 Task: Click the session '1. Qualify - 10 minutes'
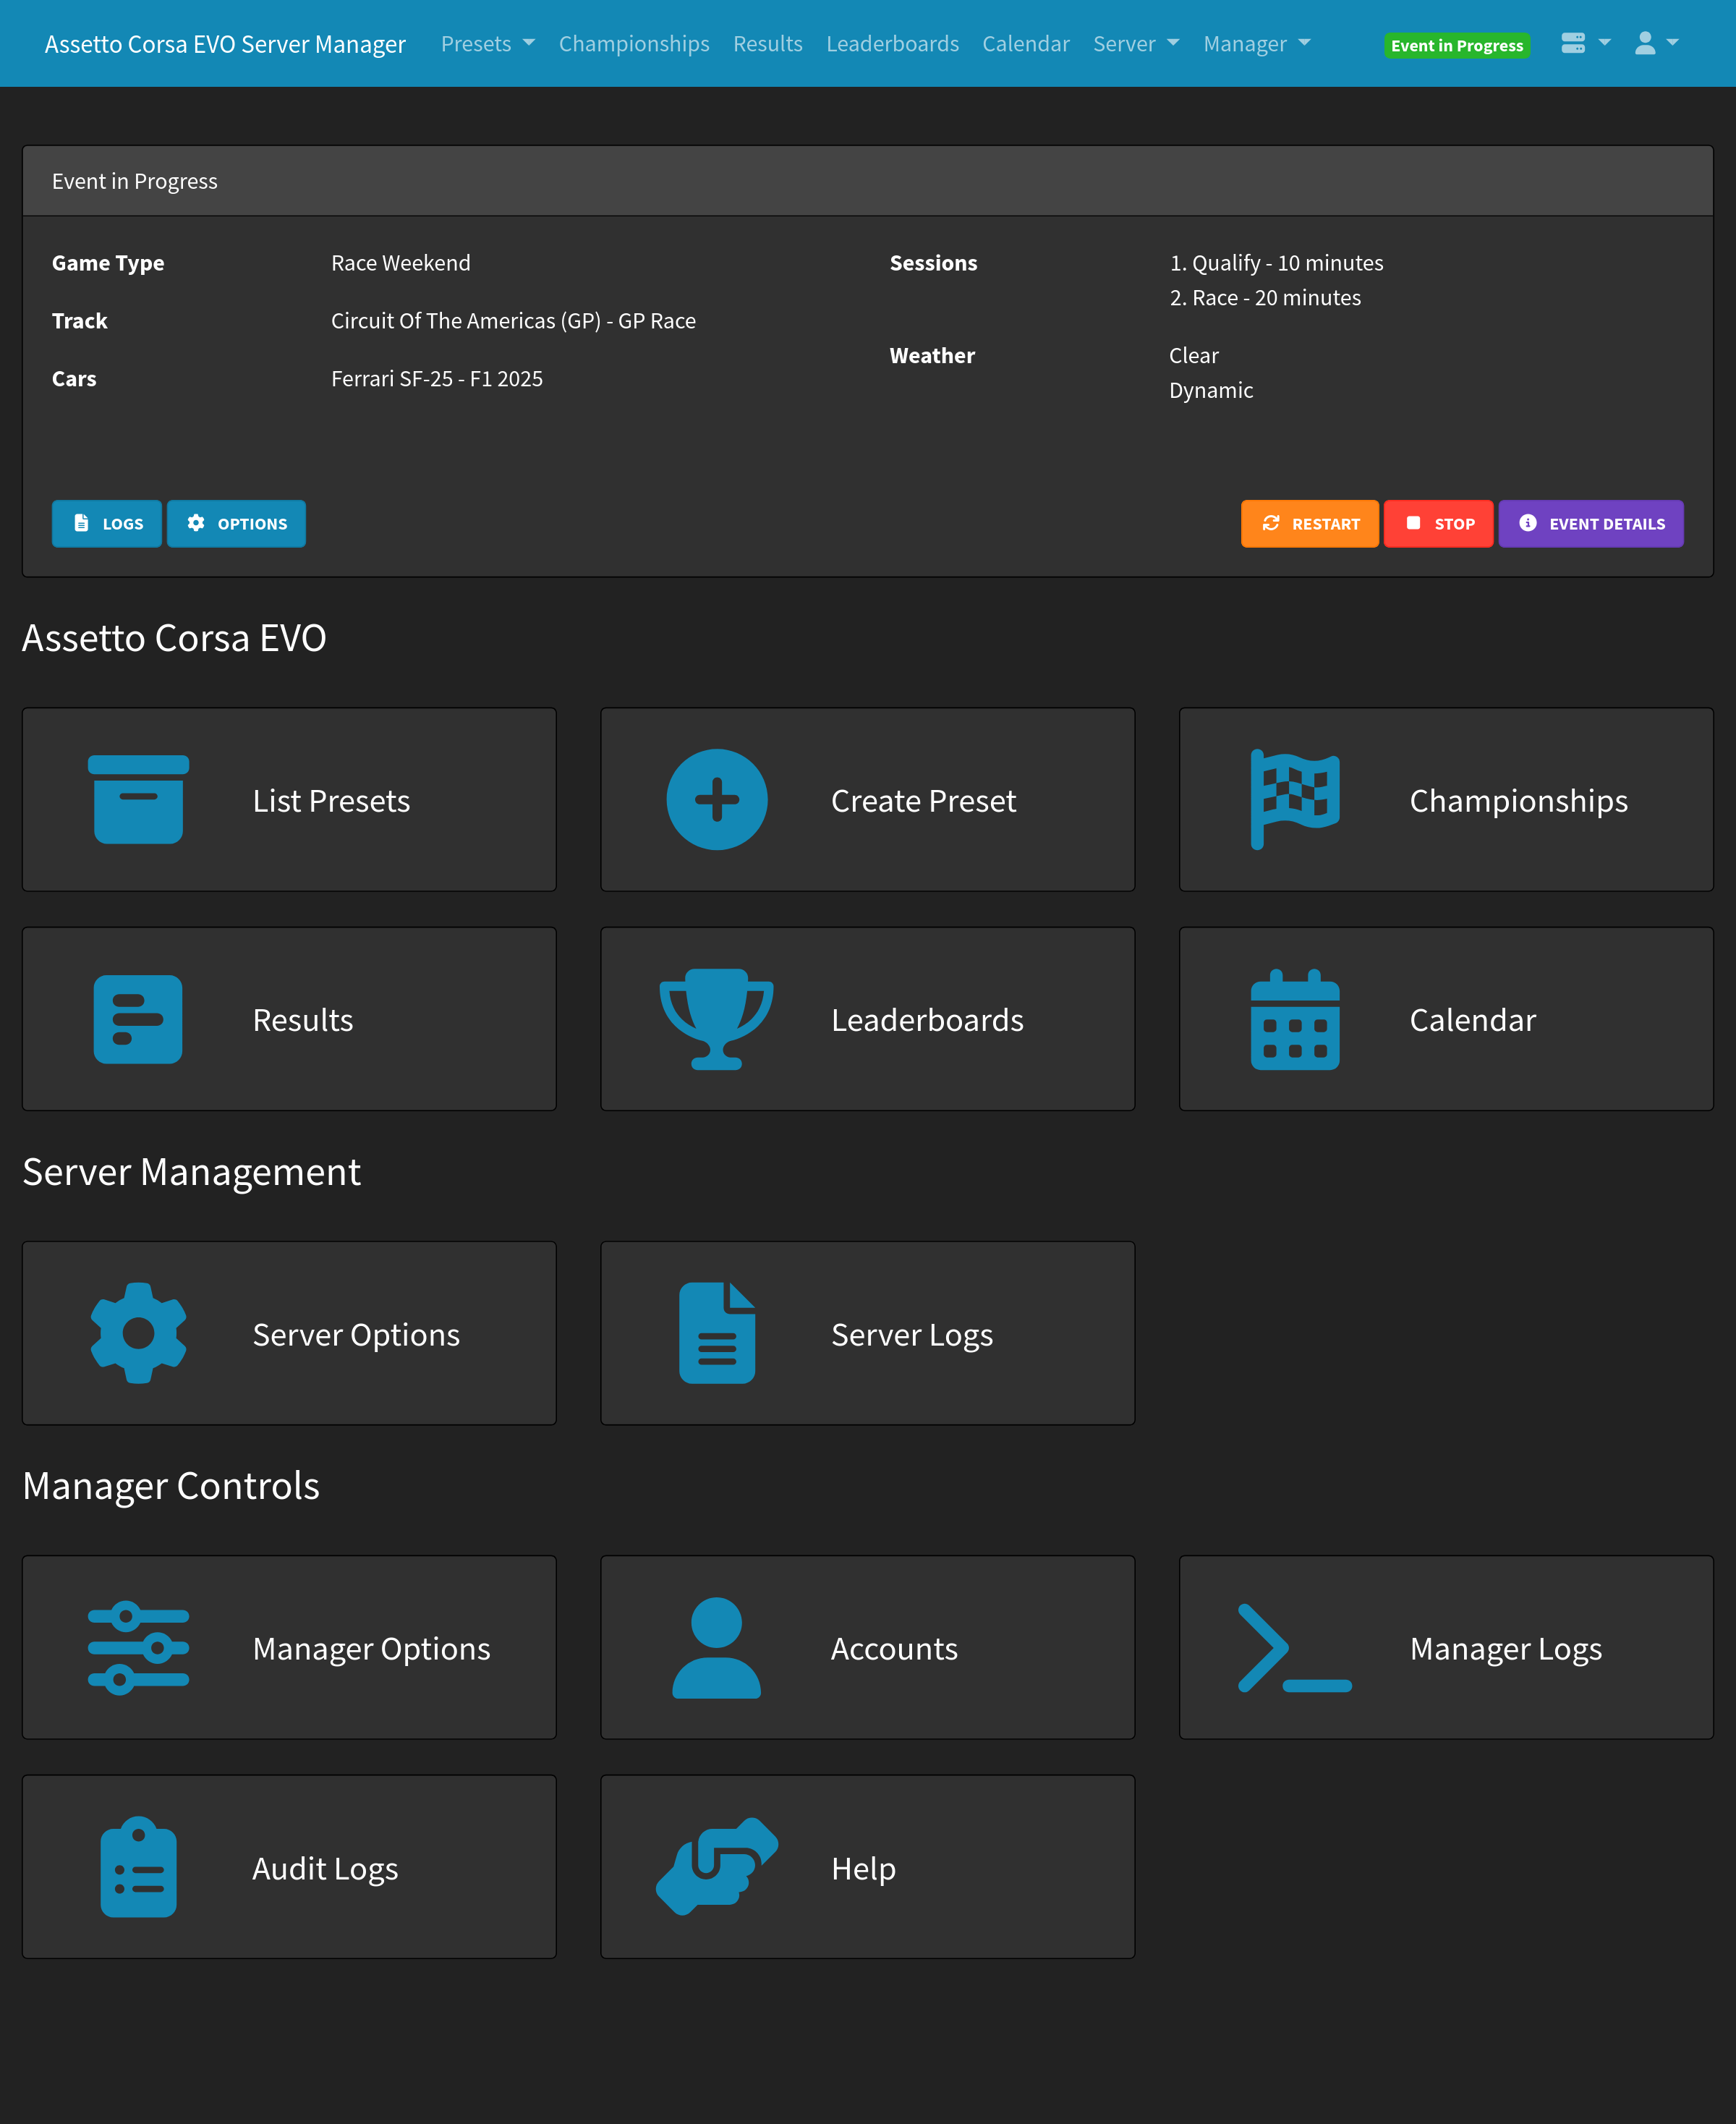(x=1276, y=262)
